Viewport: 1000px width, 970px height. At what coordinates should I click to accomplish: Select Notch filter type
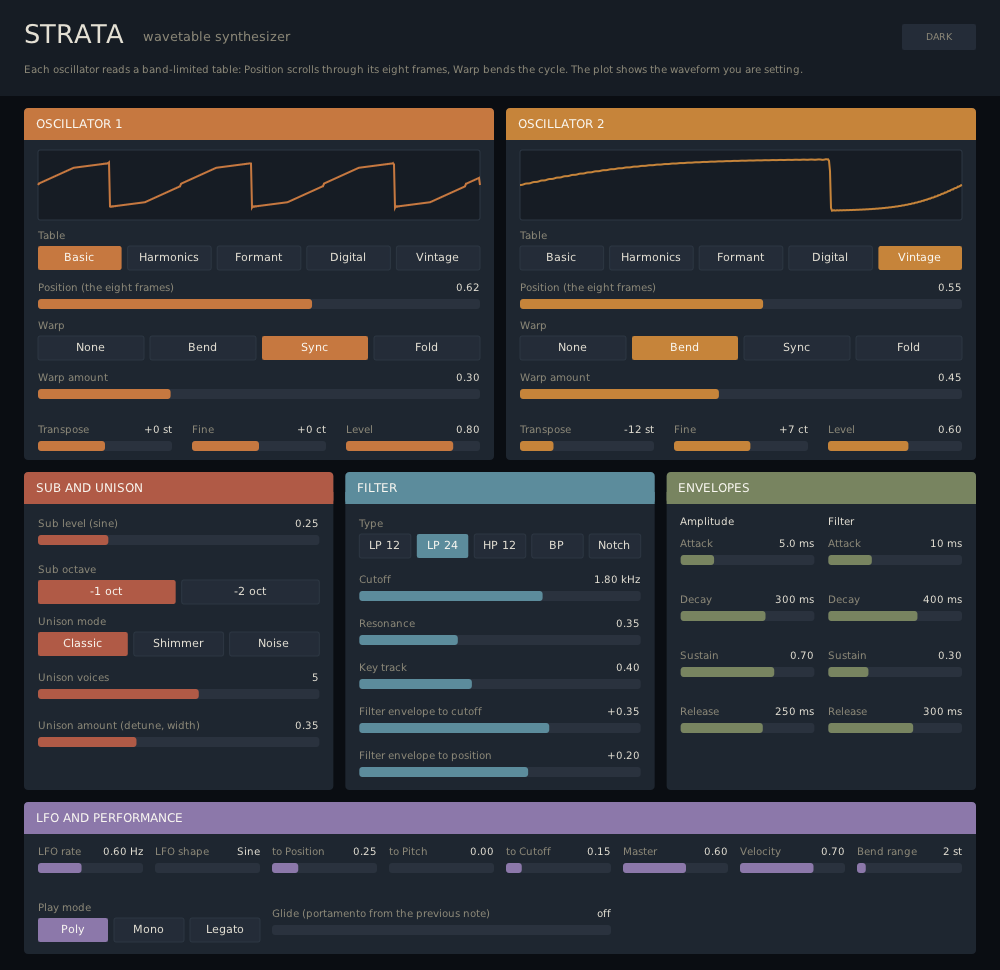click(614, 546)
